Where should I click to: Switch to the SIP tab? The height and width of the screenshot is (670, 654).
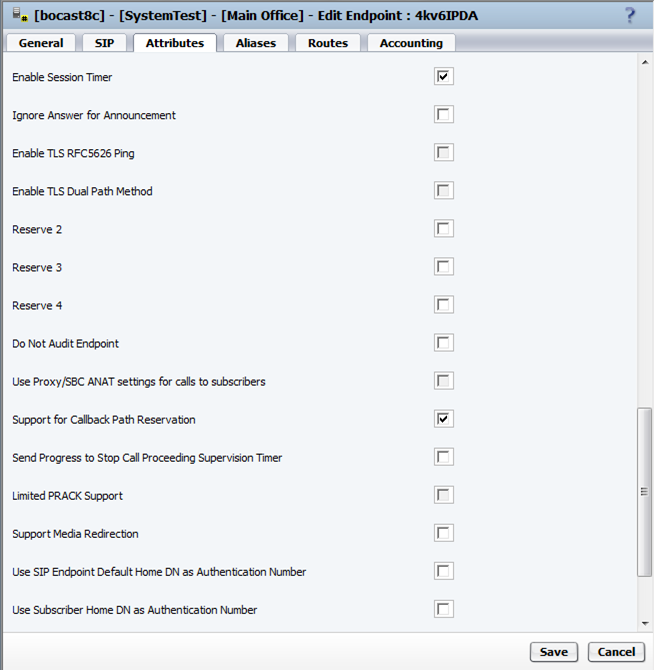104,43
